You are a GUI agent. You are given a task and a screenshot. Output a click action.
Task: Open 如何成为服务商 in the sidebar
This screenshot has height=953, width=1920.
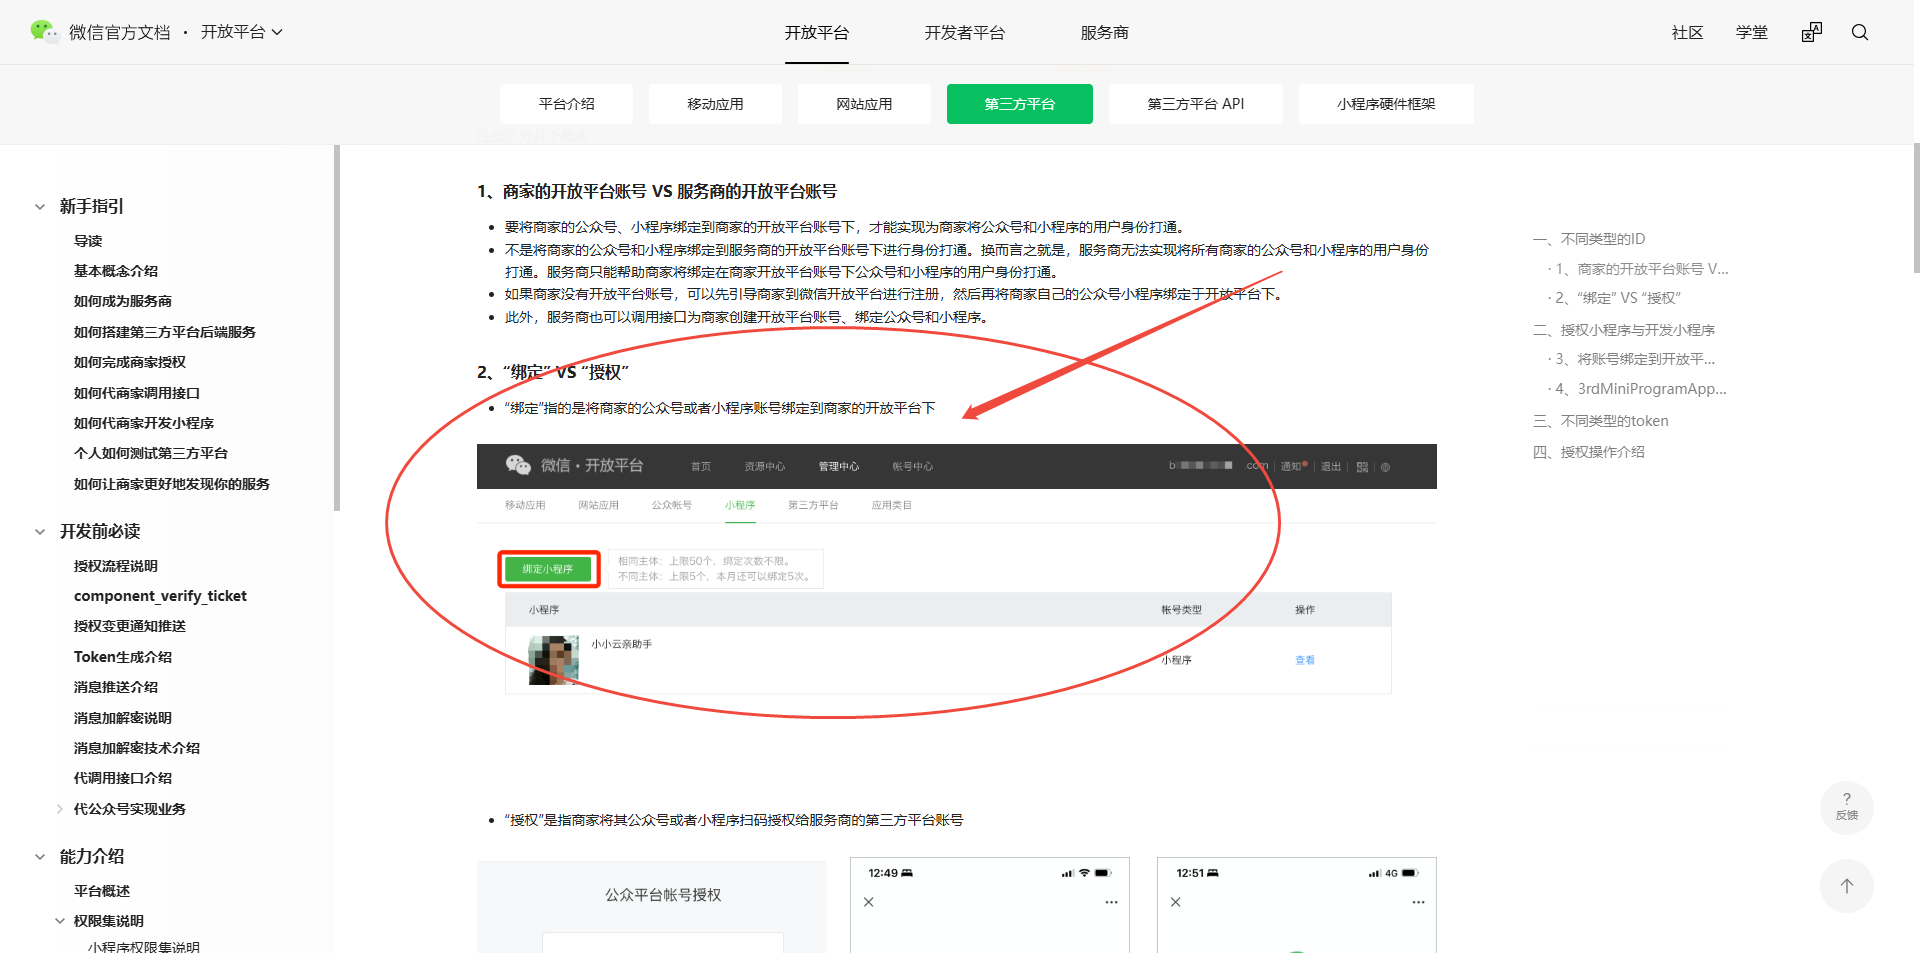[x=123, y=301]
